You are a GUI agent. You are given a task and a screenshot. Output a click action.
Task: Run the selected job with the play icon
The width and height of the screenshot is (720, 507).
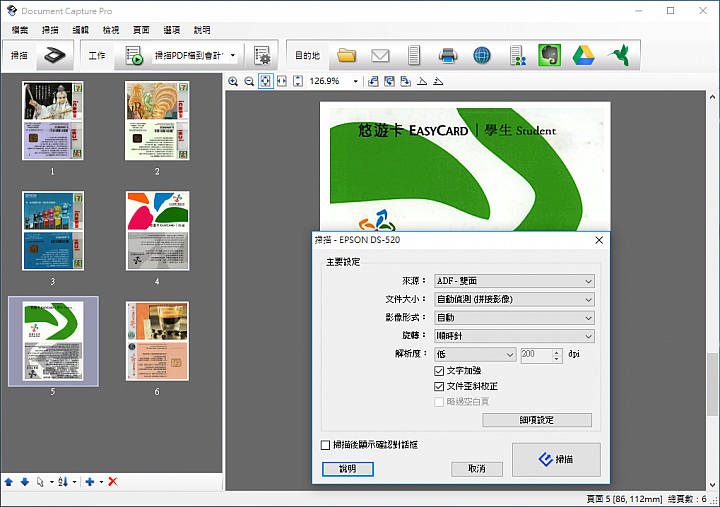134,56
